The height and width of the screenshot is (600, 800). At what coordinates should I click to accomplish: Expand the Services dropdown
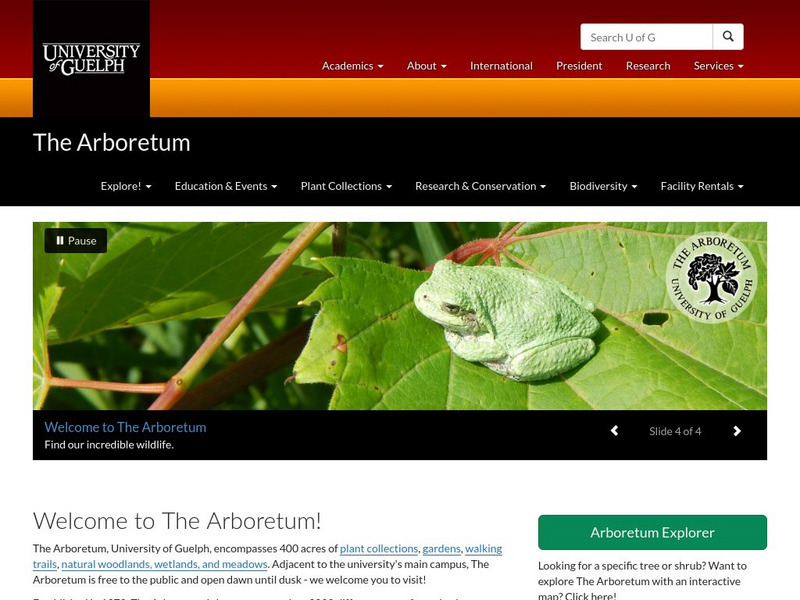[718, 66]
